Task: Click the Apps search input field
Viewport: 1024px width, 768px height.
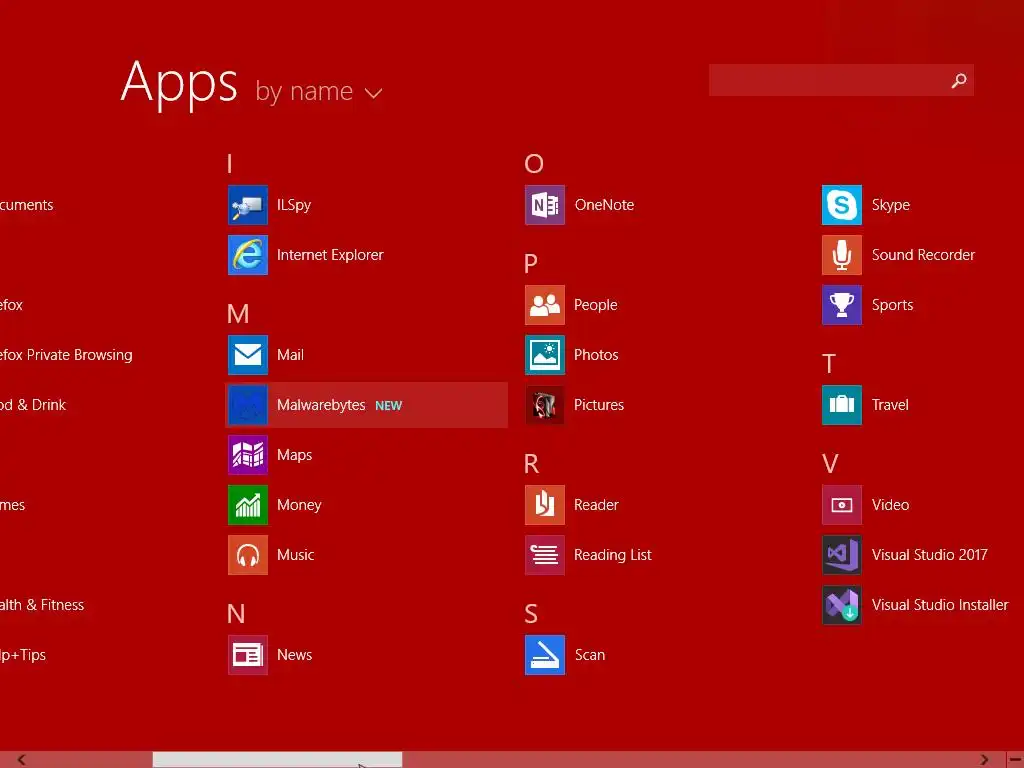Action: coord(841,80)
